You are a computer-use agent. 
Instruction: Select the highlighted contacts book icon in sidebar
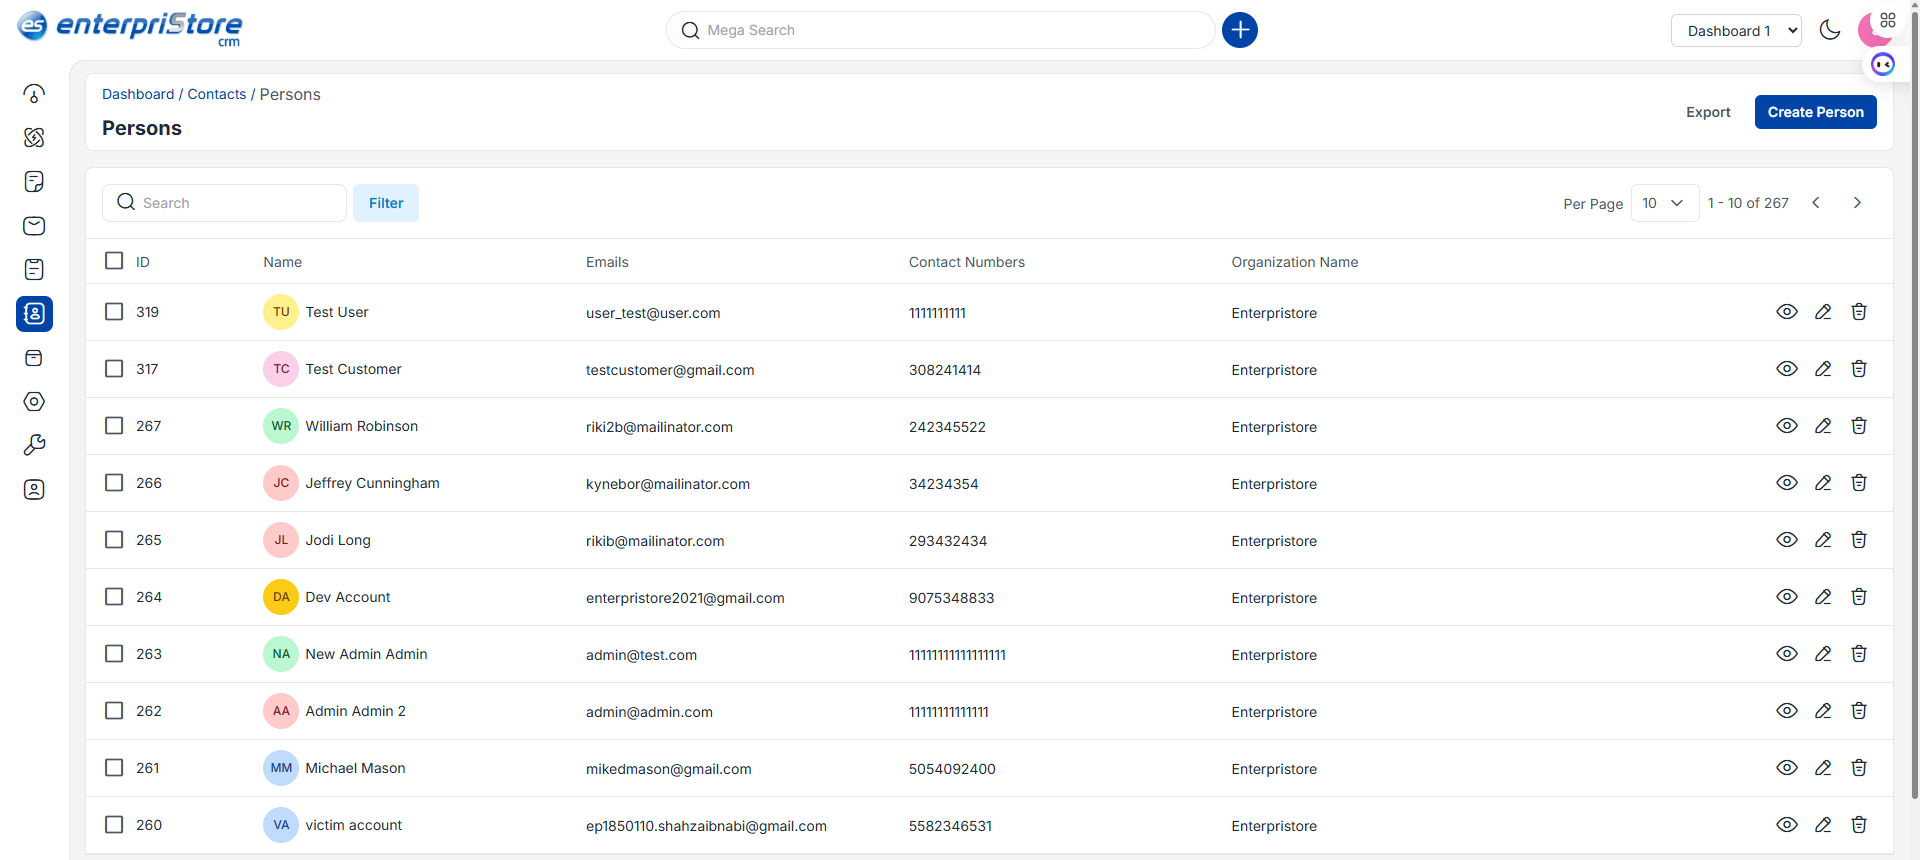34,314
